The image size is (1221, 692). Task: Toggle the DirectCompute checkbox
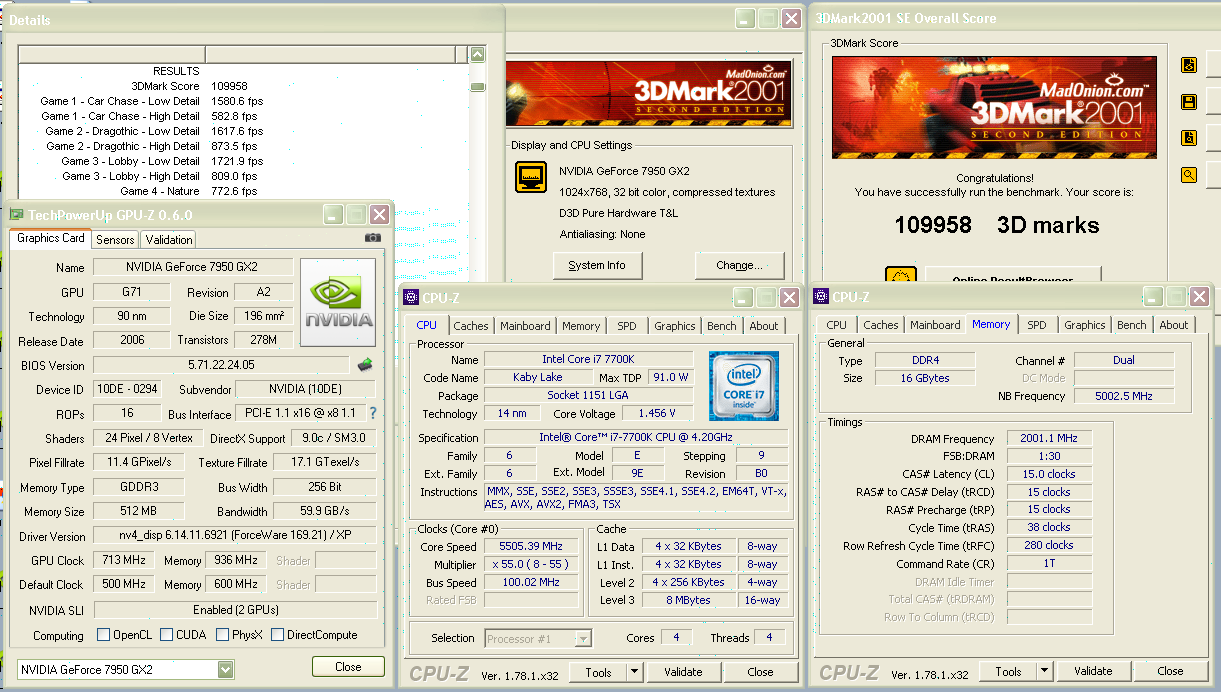coord(277,635)
